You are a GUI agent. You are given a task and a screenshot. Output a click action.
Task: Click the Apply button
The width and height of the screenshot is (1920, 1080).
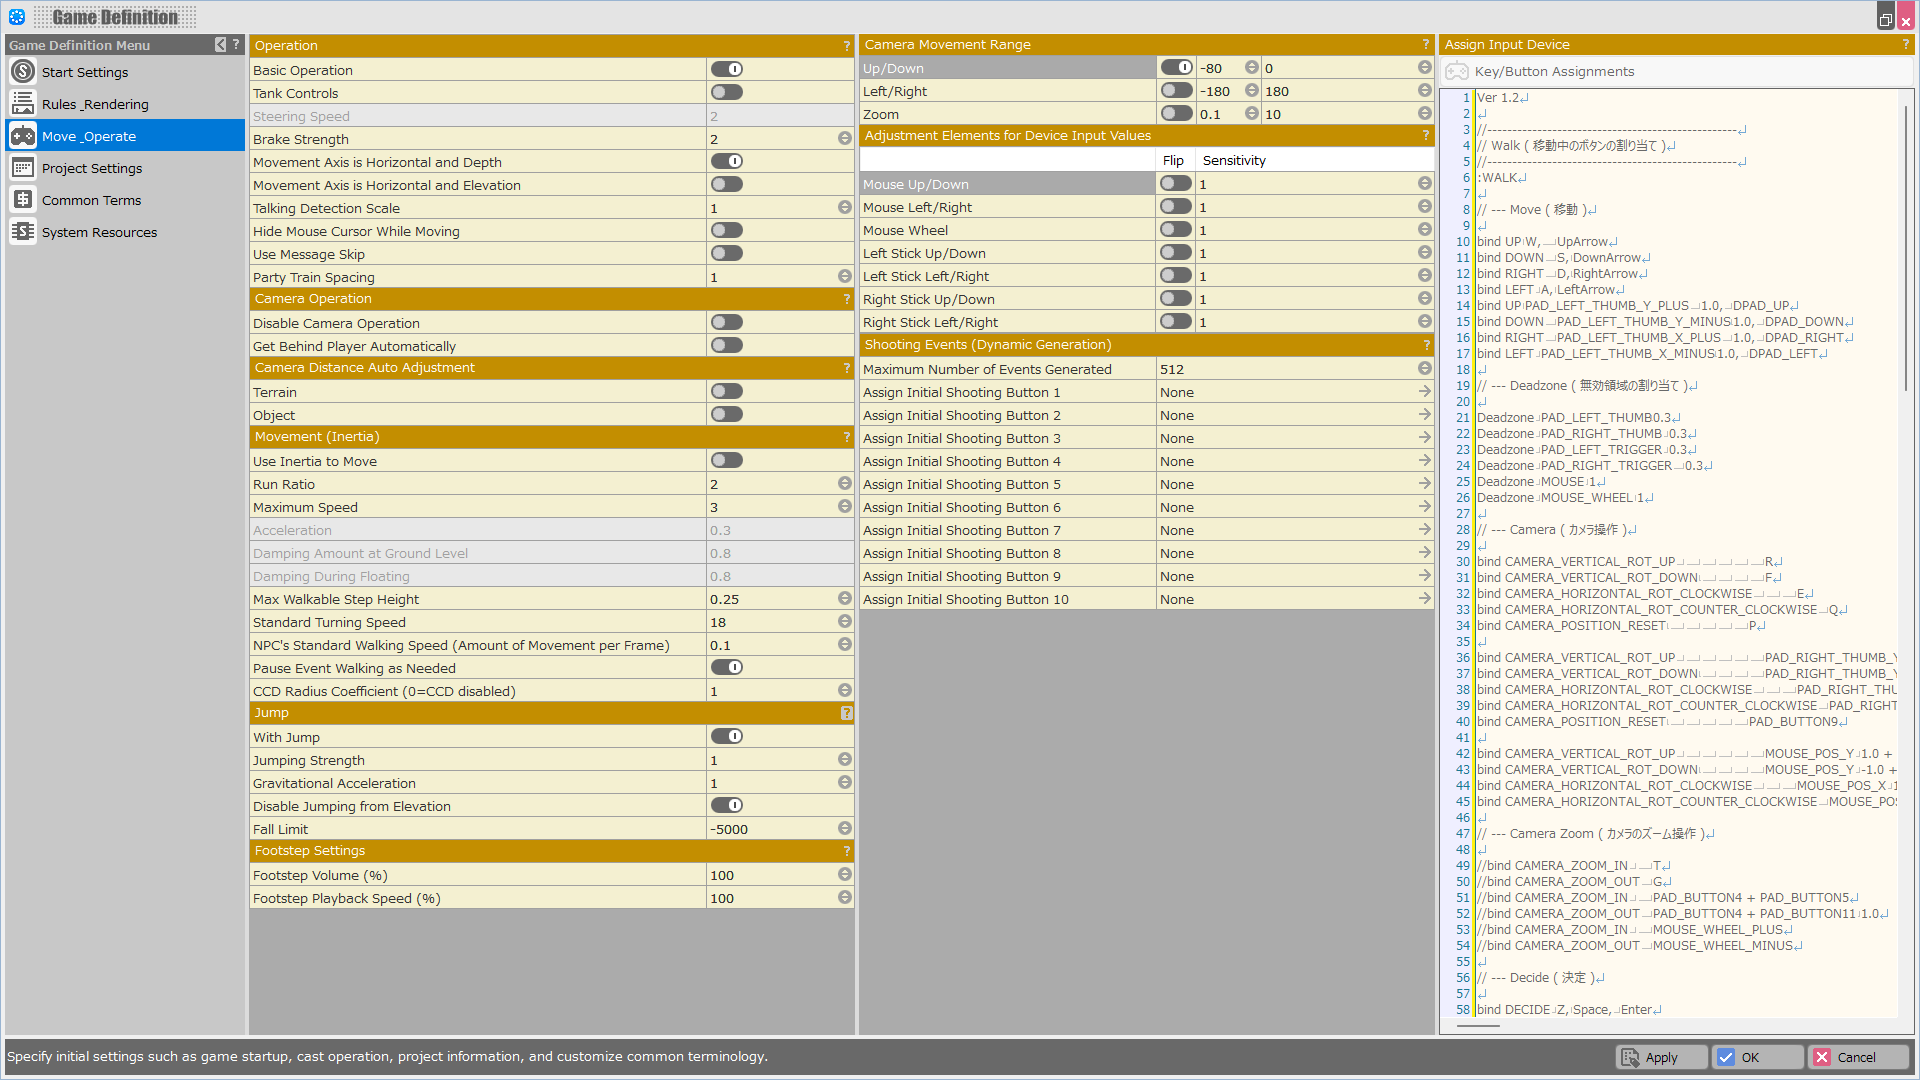1659,1057
